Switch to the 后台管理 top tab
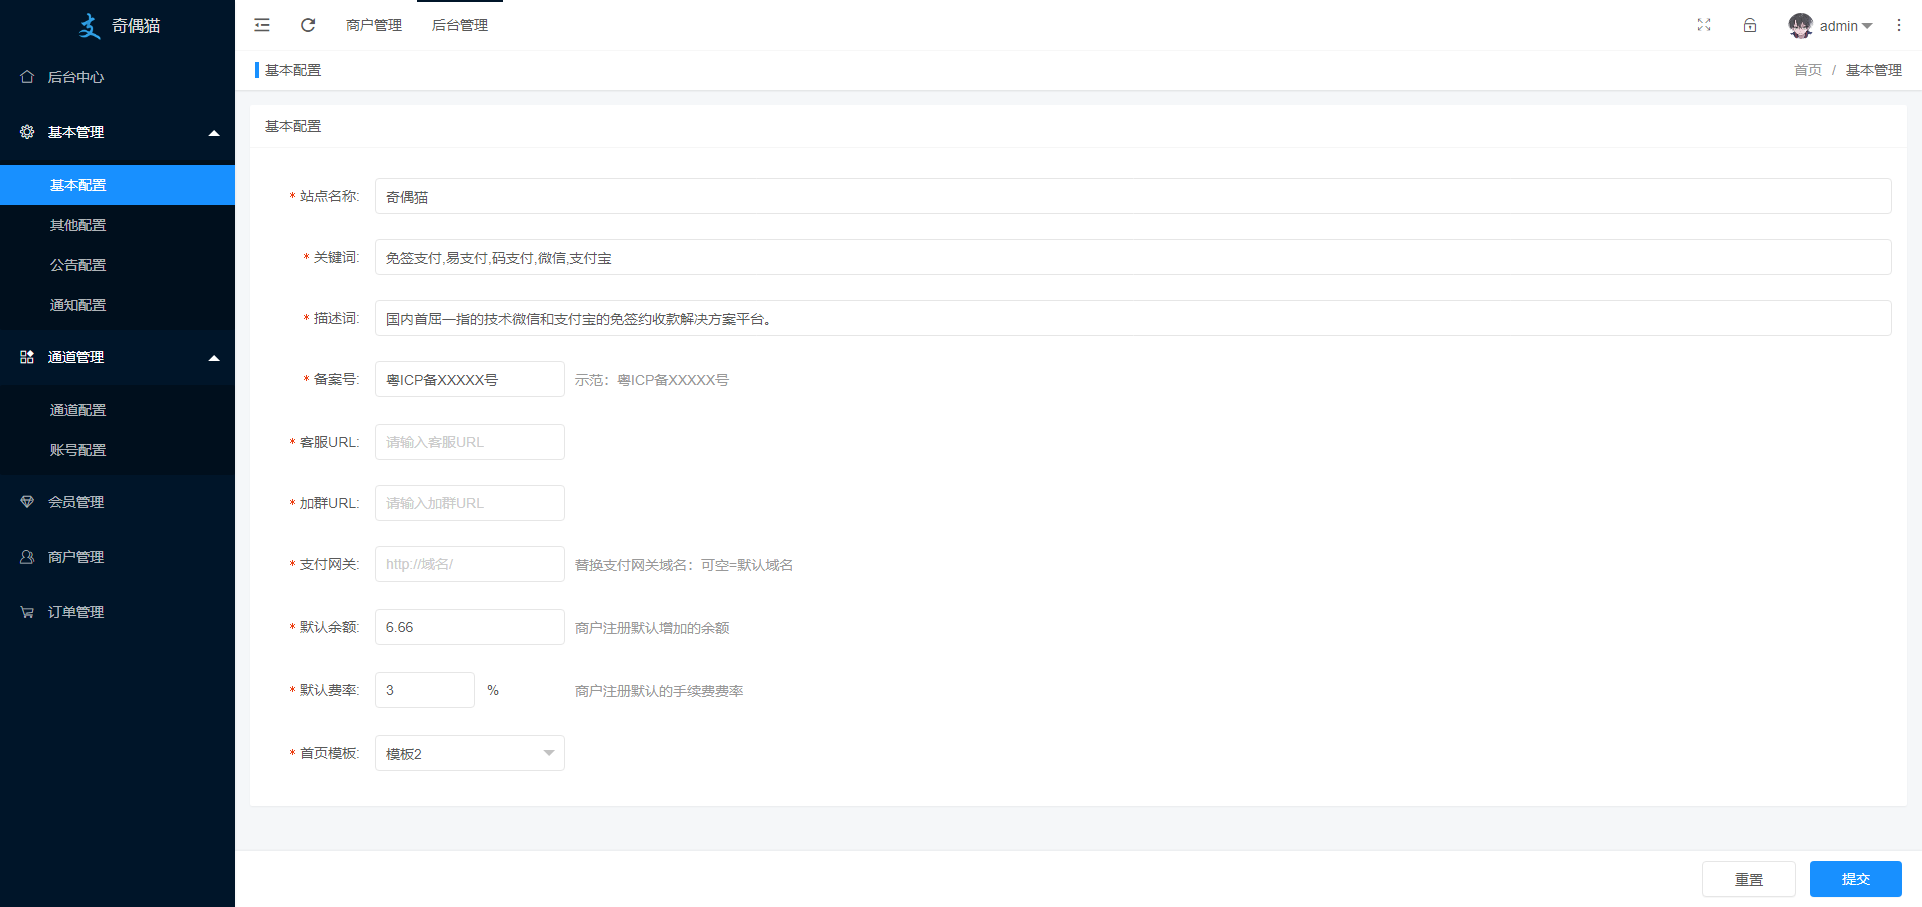This screenshot has width=1922, height=907. coord(460,25)
